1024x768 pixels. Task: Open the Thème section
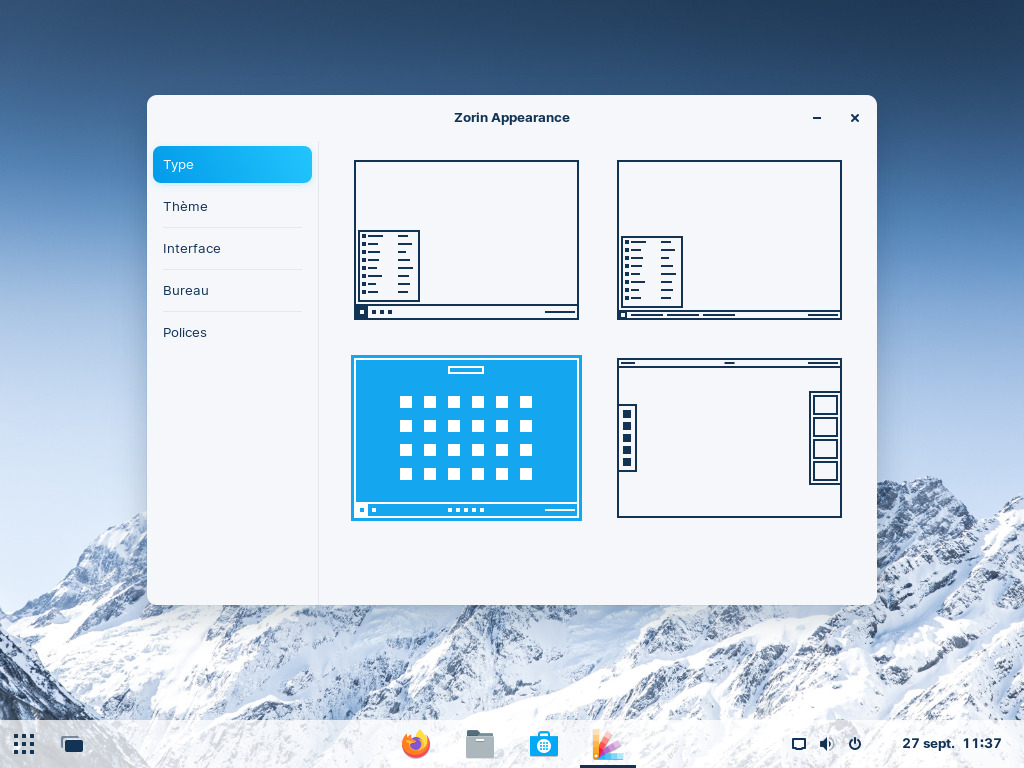(x=232, y=206)
